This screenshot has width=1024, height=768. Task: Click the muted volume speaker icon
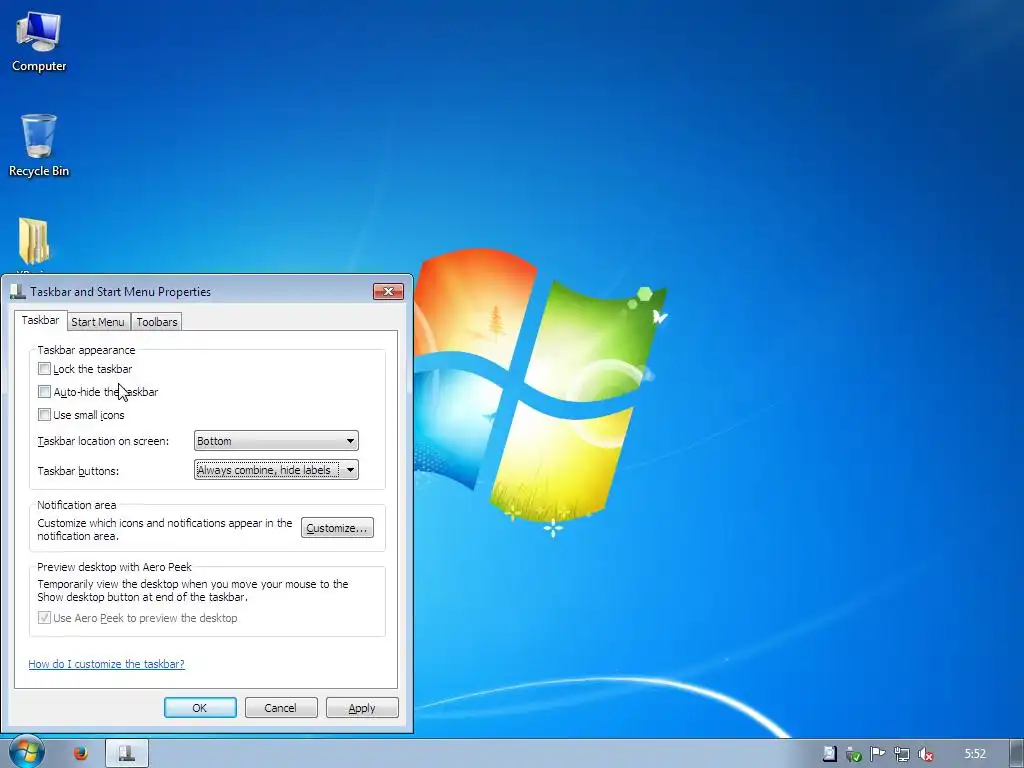point(925,755)
